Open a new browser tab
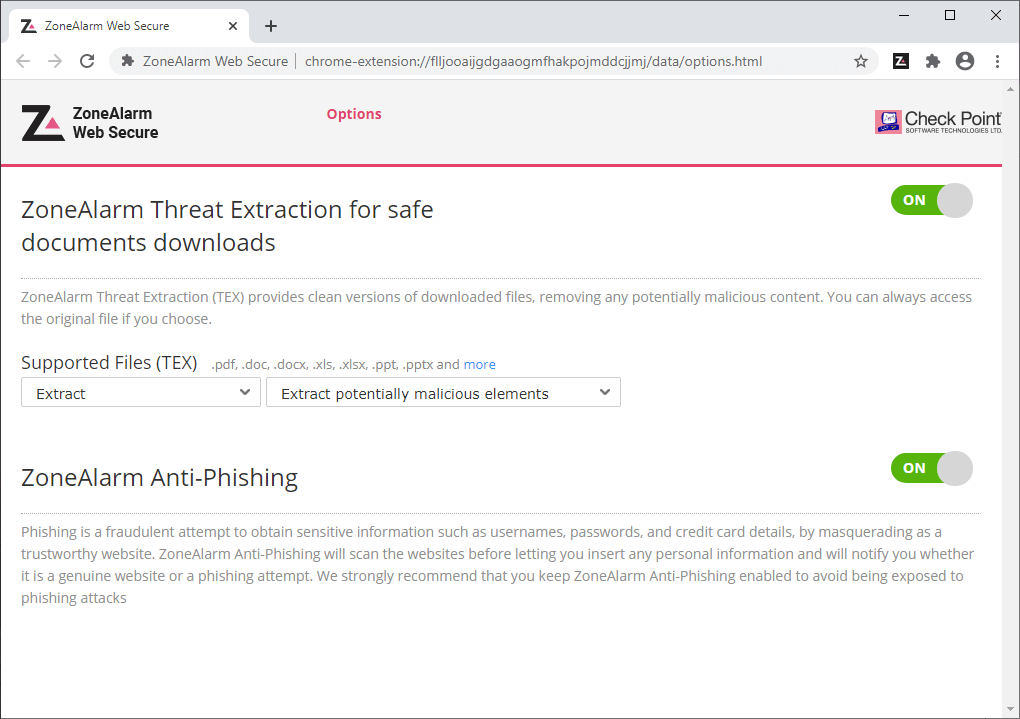This screenshot has width=1020, height=719. pyautogui.click(x=270, y=25)
